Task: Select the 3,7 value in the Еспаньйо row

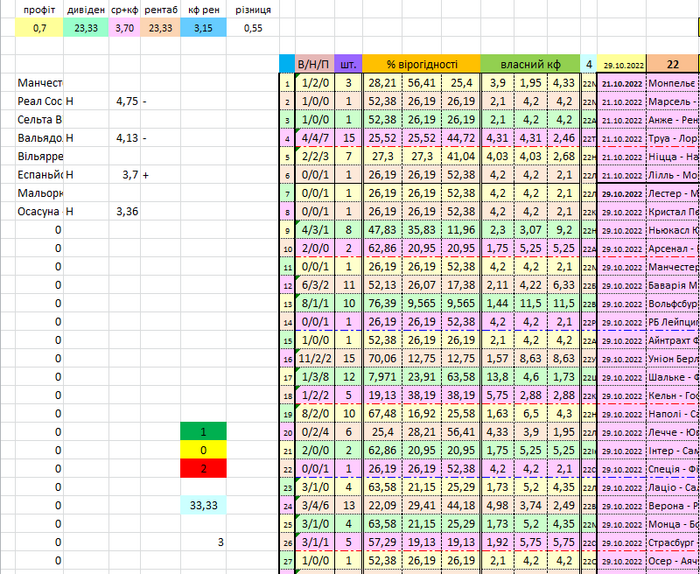Action: pyautogui.click(x=125, y=175)
